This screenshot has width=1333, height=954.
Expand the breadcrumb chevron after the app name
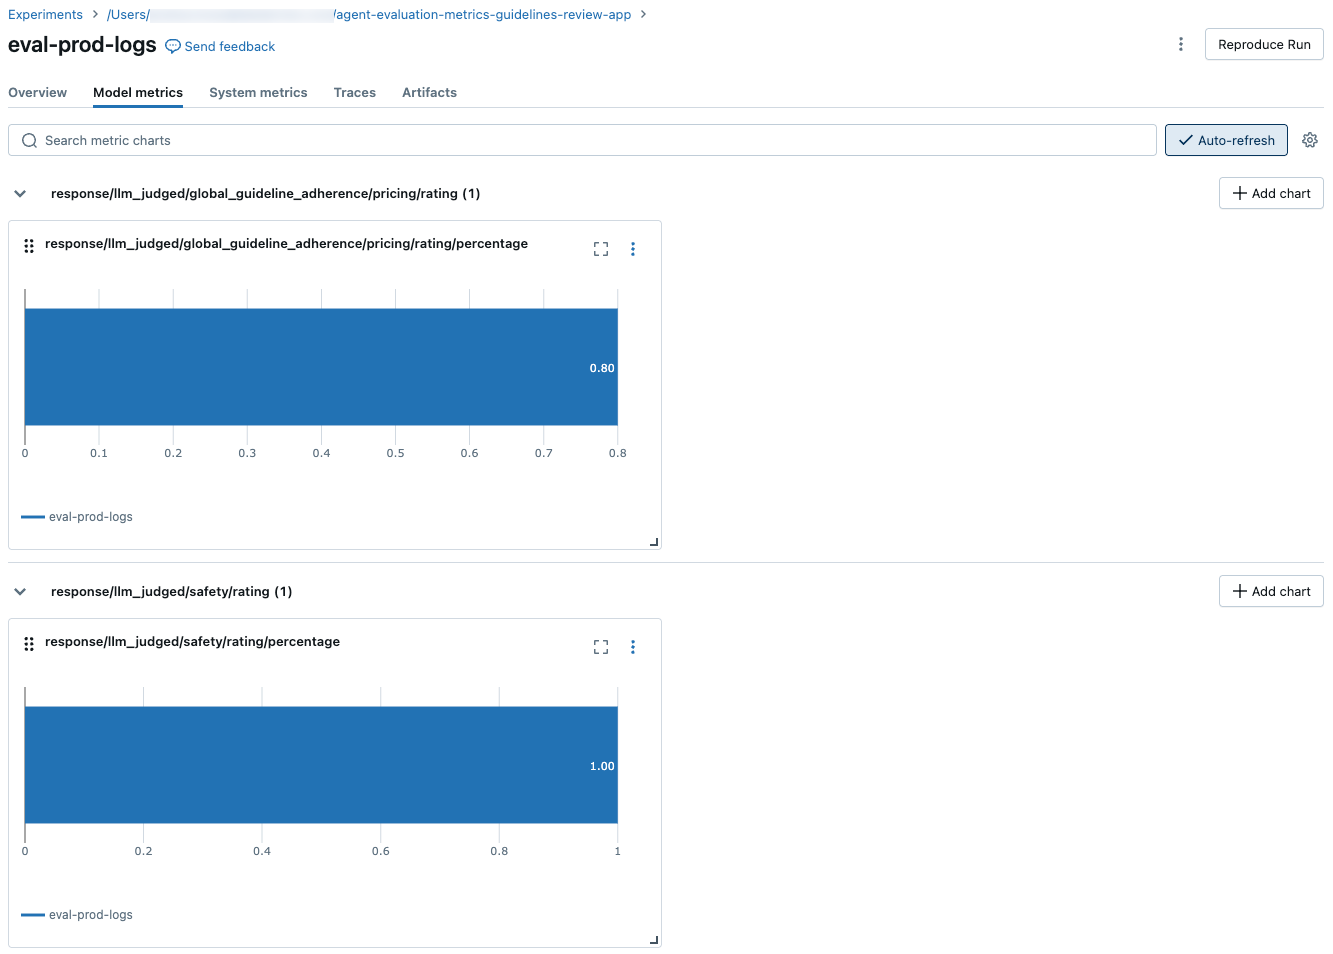[x=645, y=14]
